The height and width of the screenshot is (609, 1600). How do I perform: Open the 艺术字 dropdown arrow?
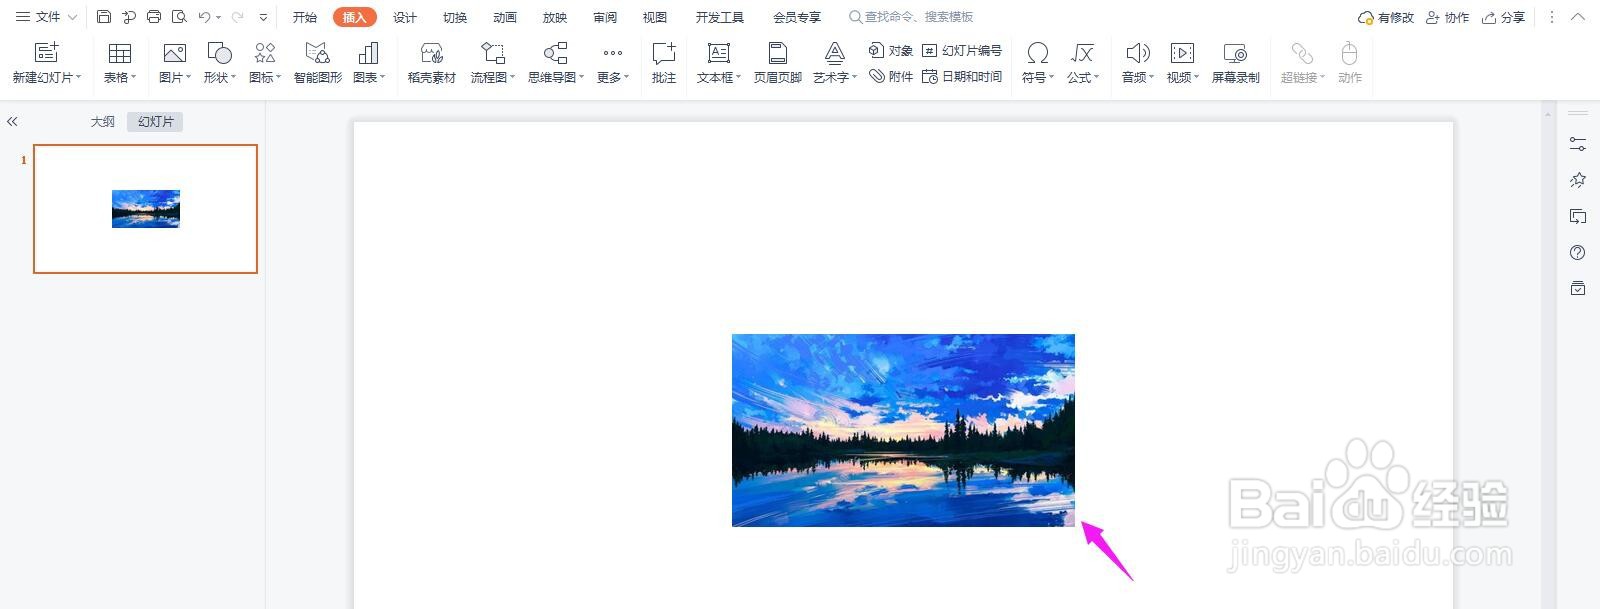pyautogui.click(x=855, y=77)
